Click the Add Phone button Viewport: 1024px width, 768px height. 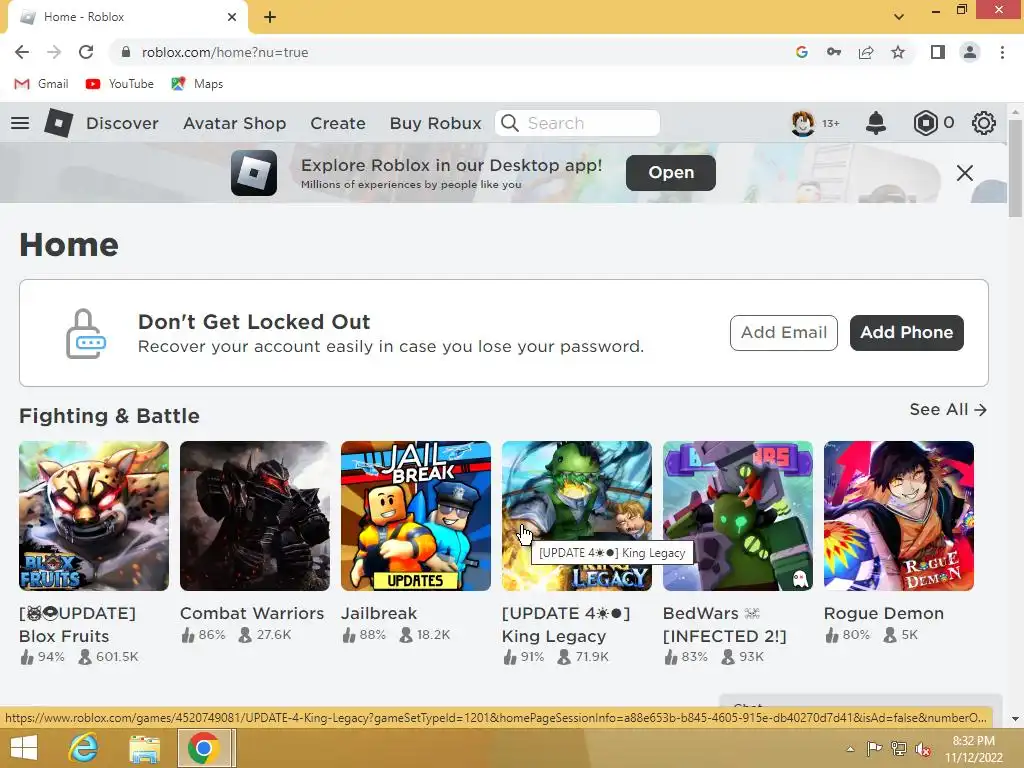(906, 332)
